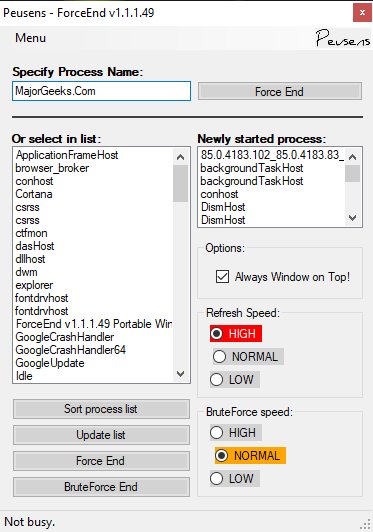
Task: Click the Specify Process Name text field
Action: tap(101, 91)
